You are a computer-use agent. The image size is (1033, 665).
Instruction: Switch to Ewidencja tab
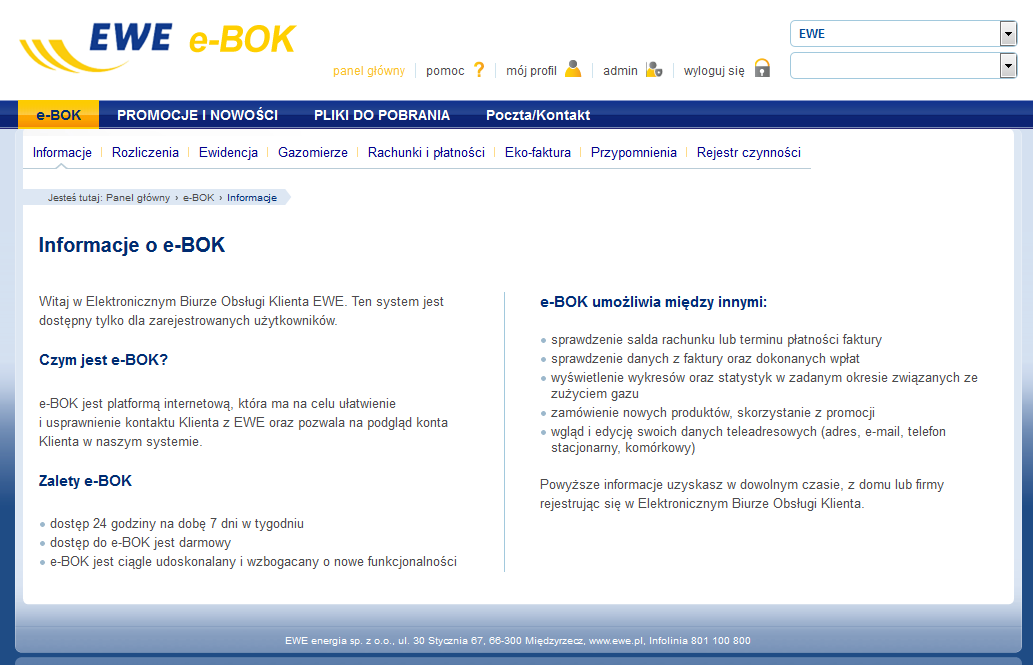229,152
